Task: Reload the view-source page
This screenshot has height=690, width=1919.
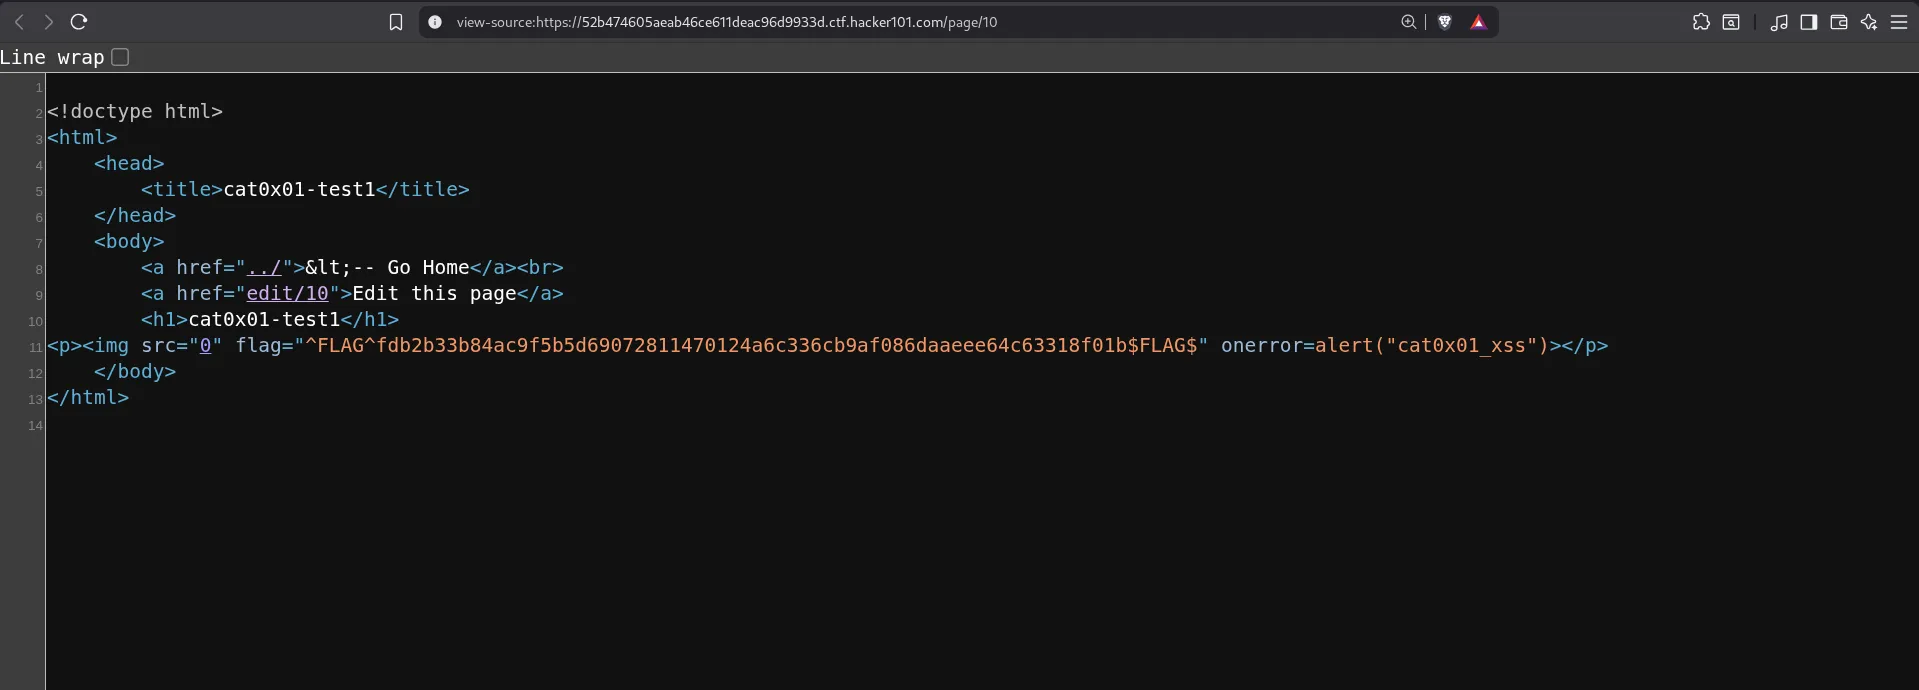Action: 79,22
